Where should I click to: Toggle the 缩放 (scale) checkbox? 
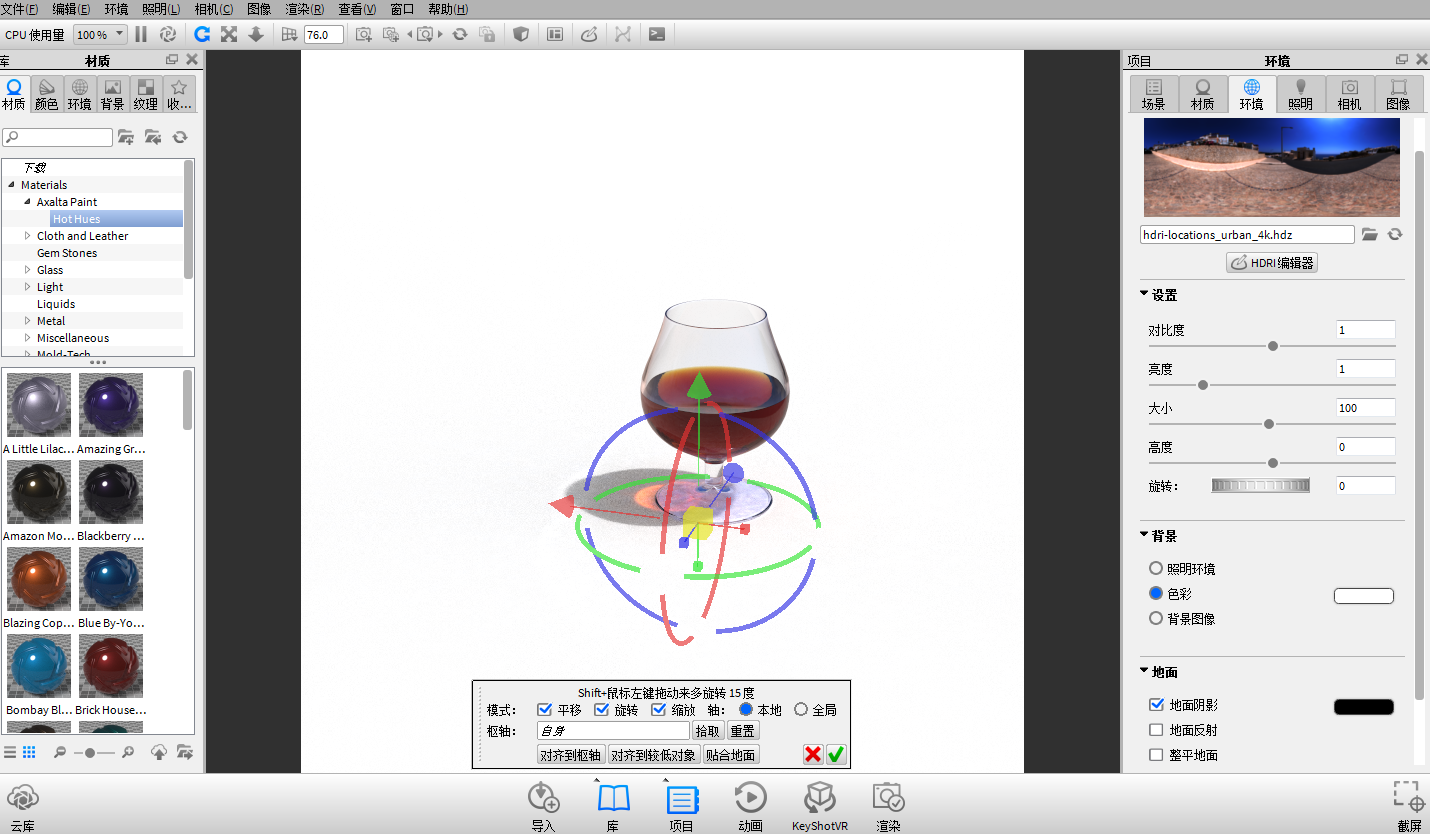(x=659, y=710)
